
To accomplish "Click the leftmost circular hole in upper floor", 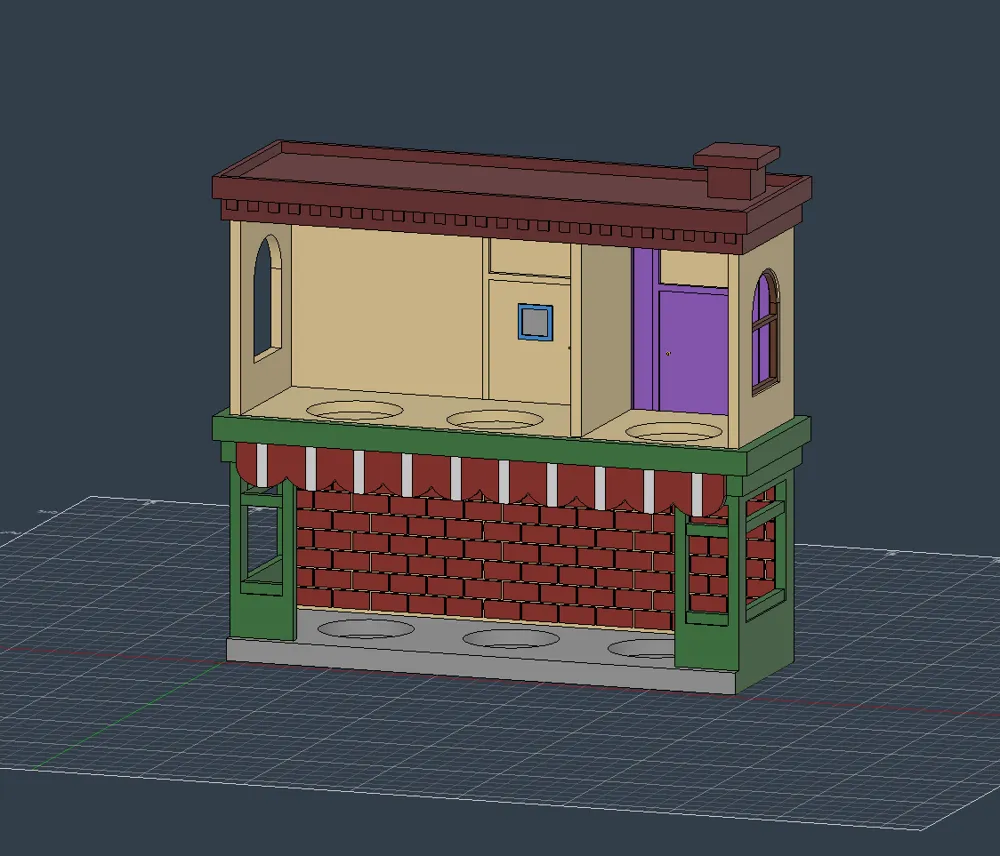I will coord(355,410).
